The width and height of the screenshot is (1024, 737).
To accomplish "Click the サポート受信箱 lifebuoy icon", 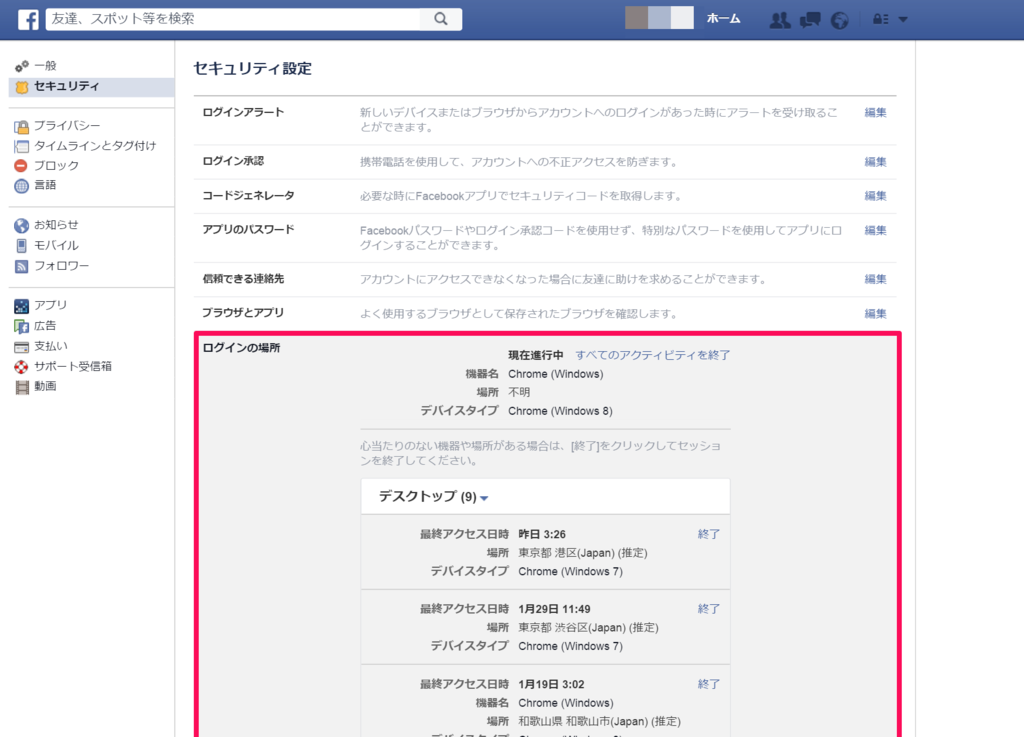I will coord(22,367).
